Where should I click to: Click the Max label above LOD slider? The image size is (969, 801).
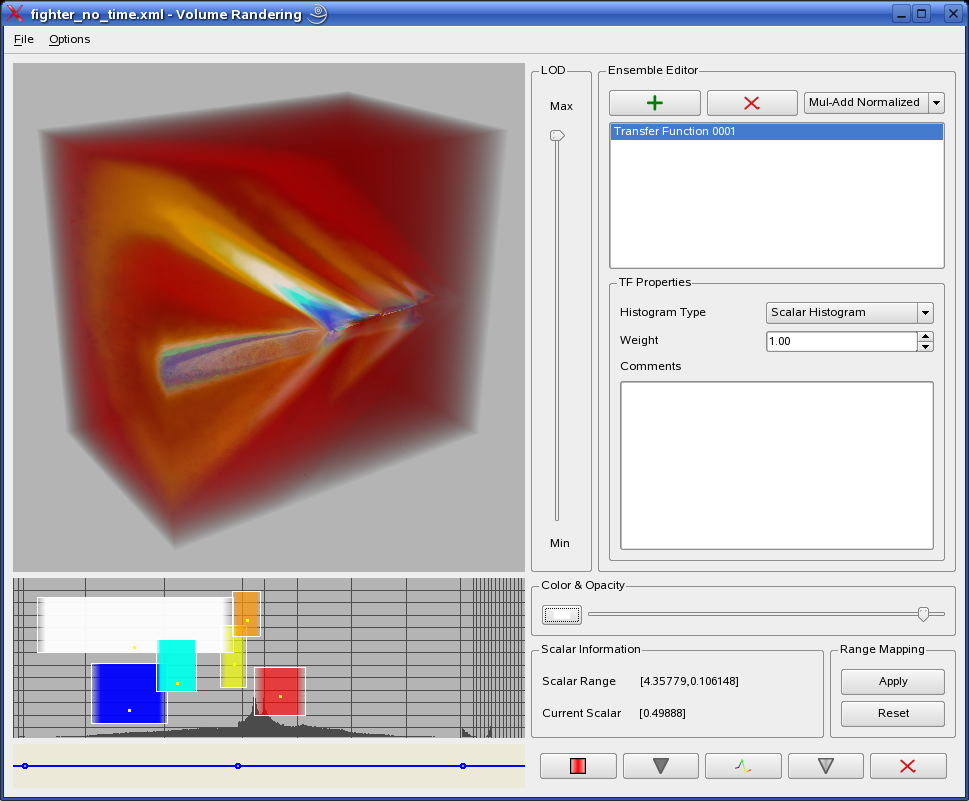[x=561, y=106]
